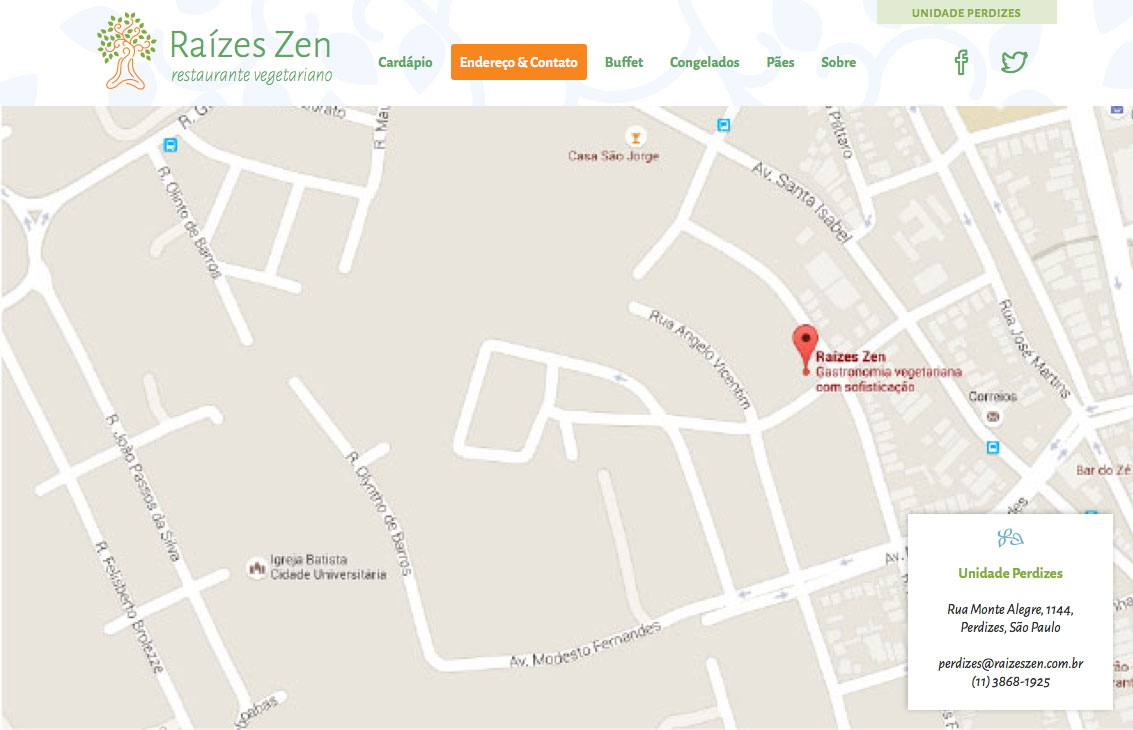Open the Sobre page
This screenshot has width=1133, height=730.
838,62
